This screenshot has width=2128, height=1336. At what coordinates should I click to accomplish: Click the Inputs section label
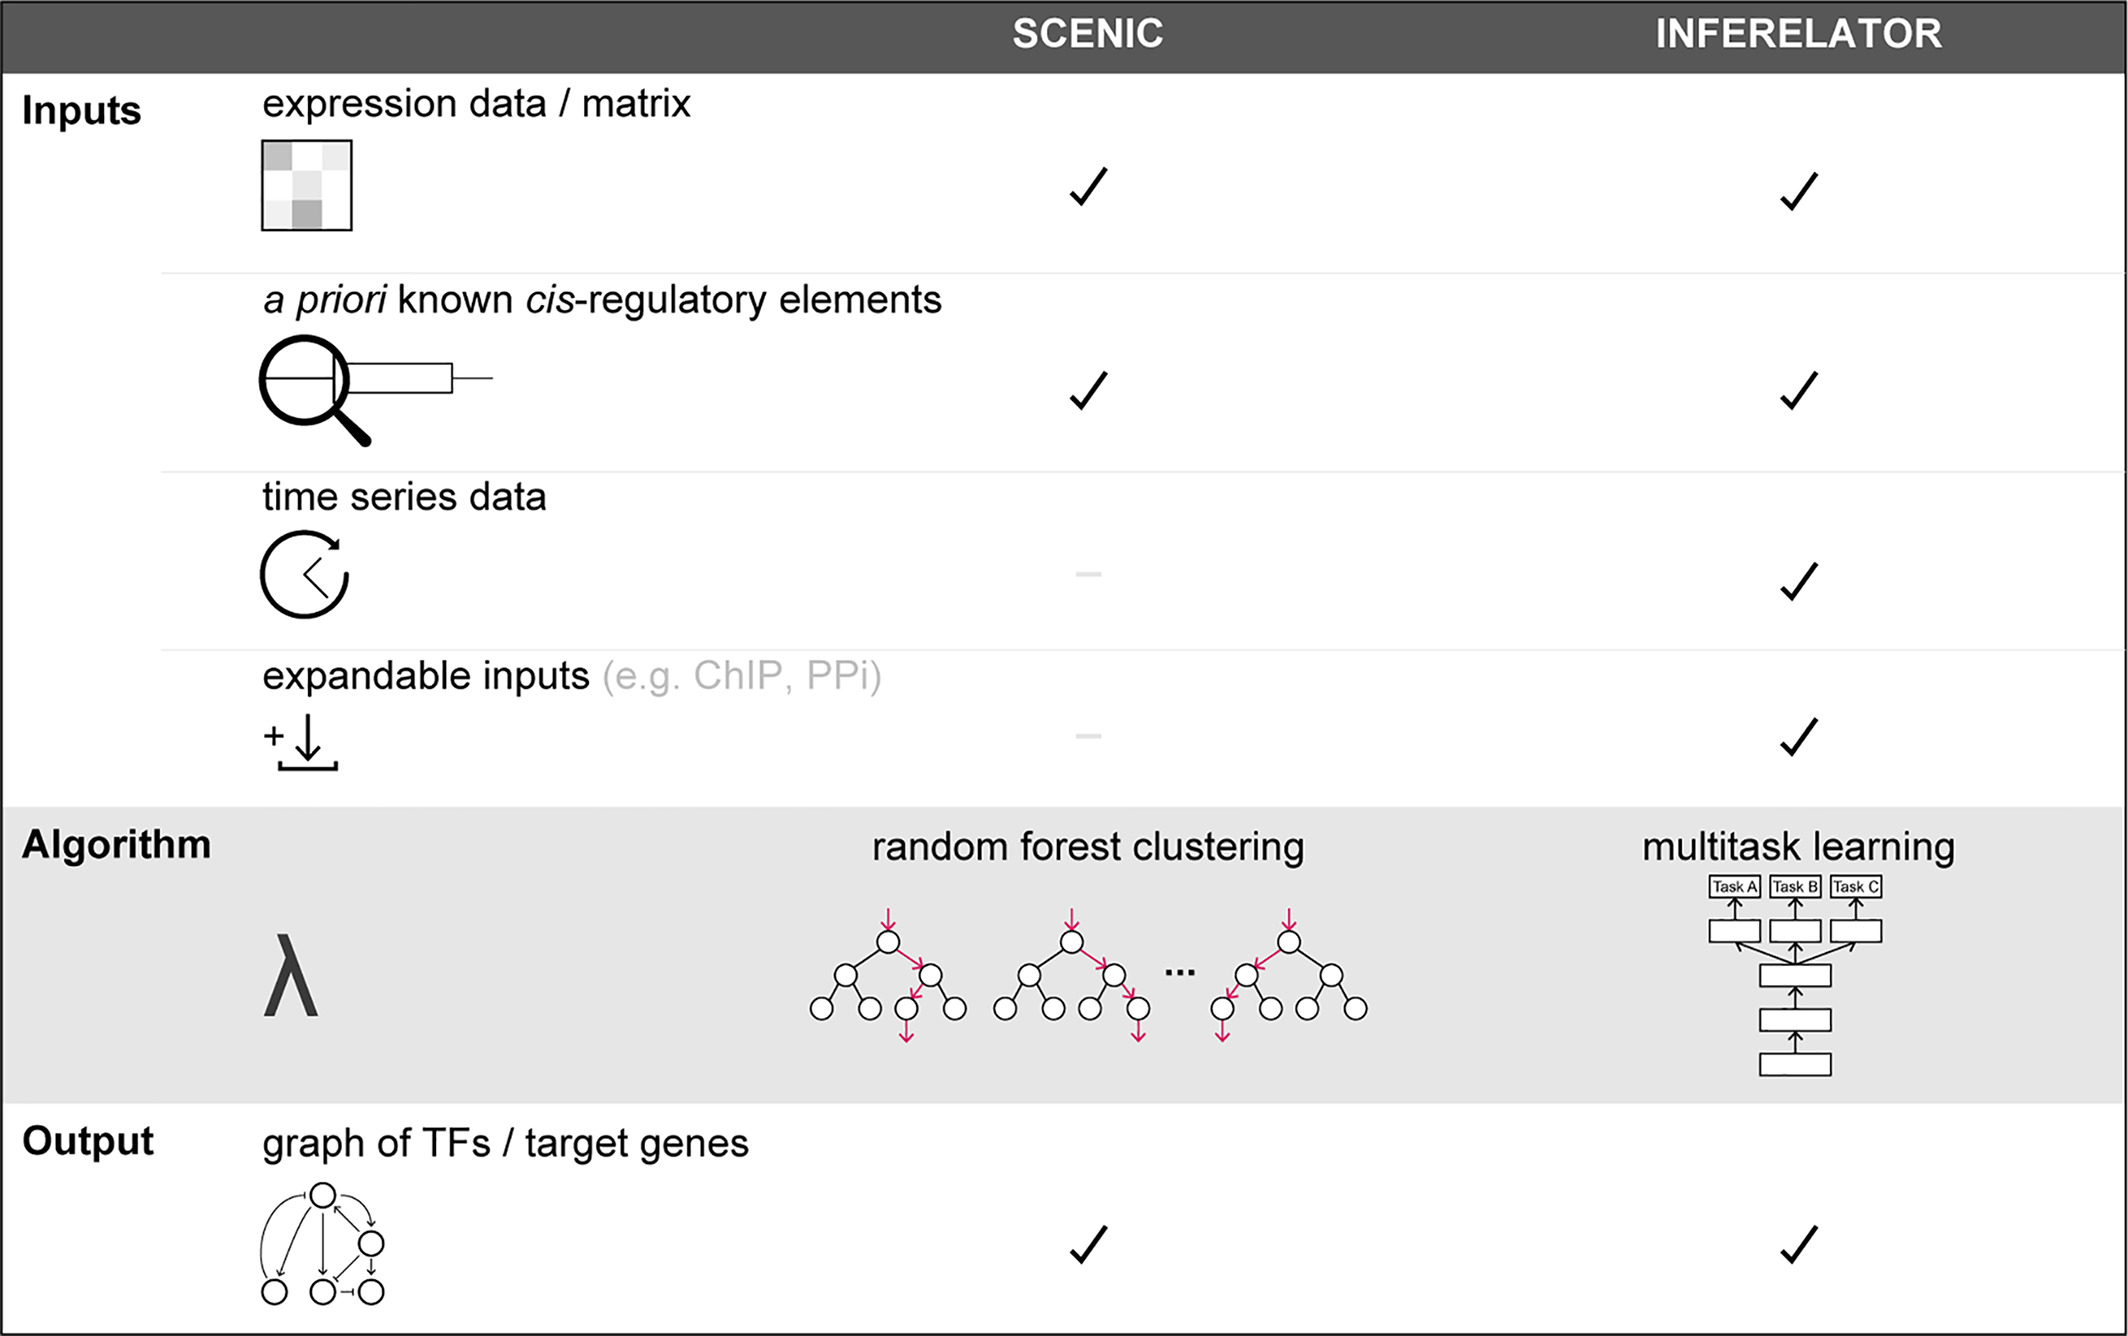[81, 111]
